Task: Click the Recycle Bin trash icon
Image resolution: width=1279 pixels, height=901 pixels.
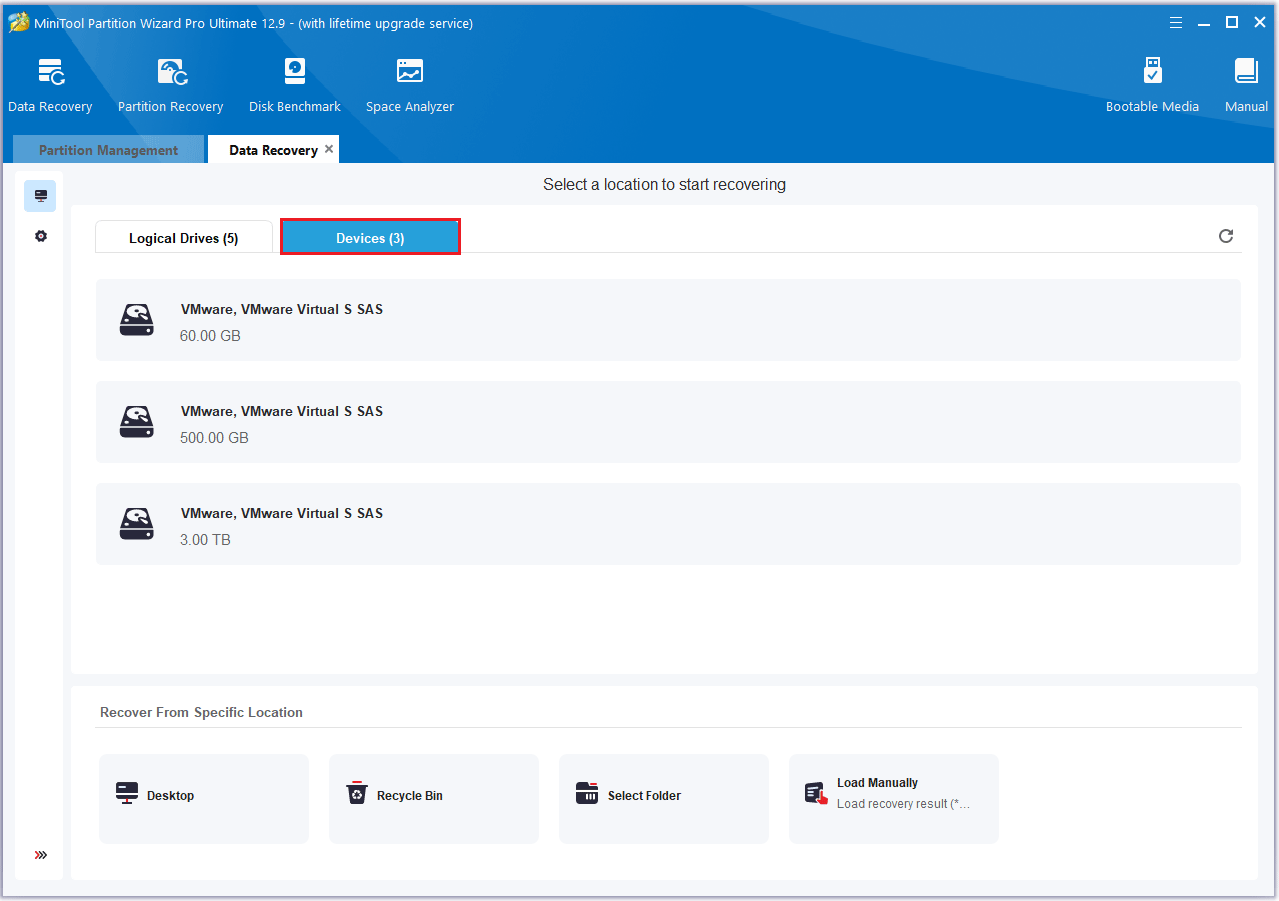Action: click(357, 793)
